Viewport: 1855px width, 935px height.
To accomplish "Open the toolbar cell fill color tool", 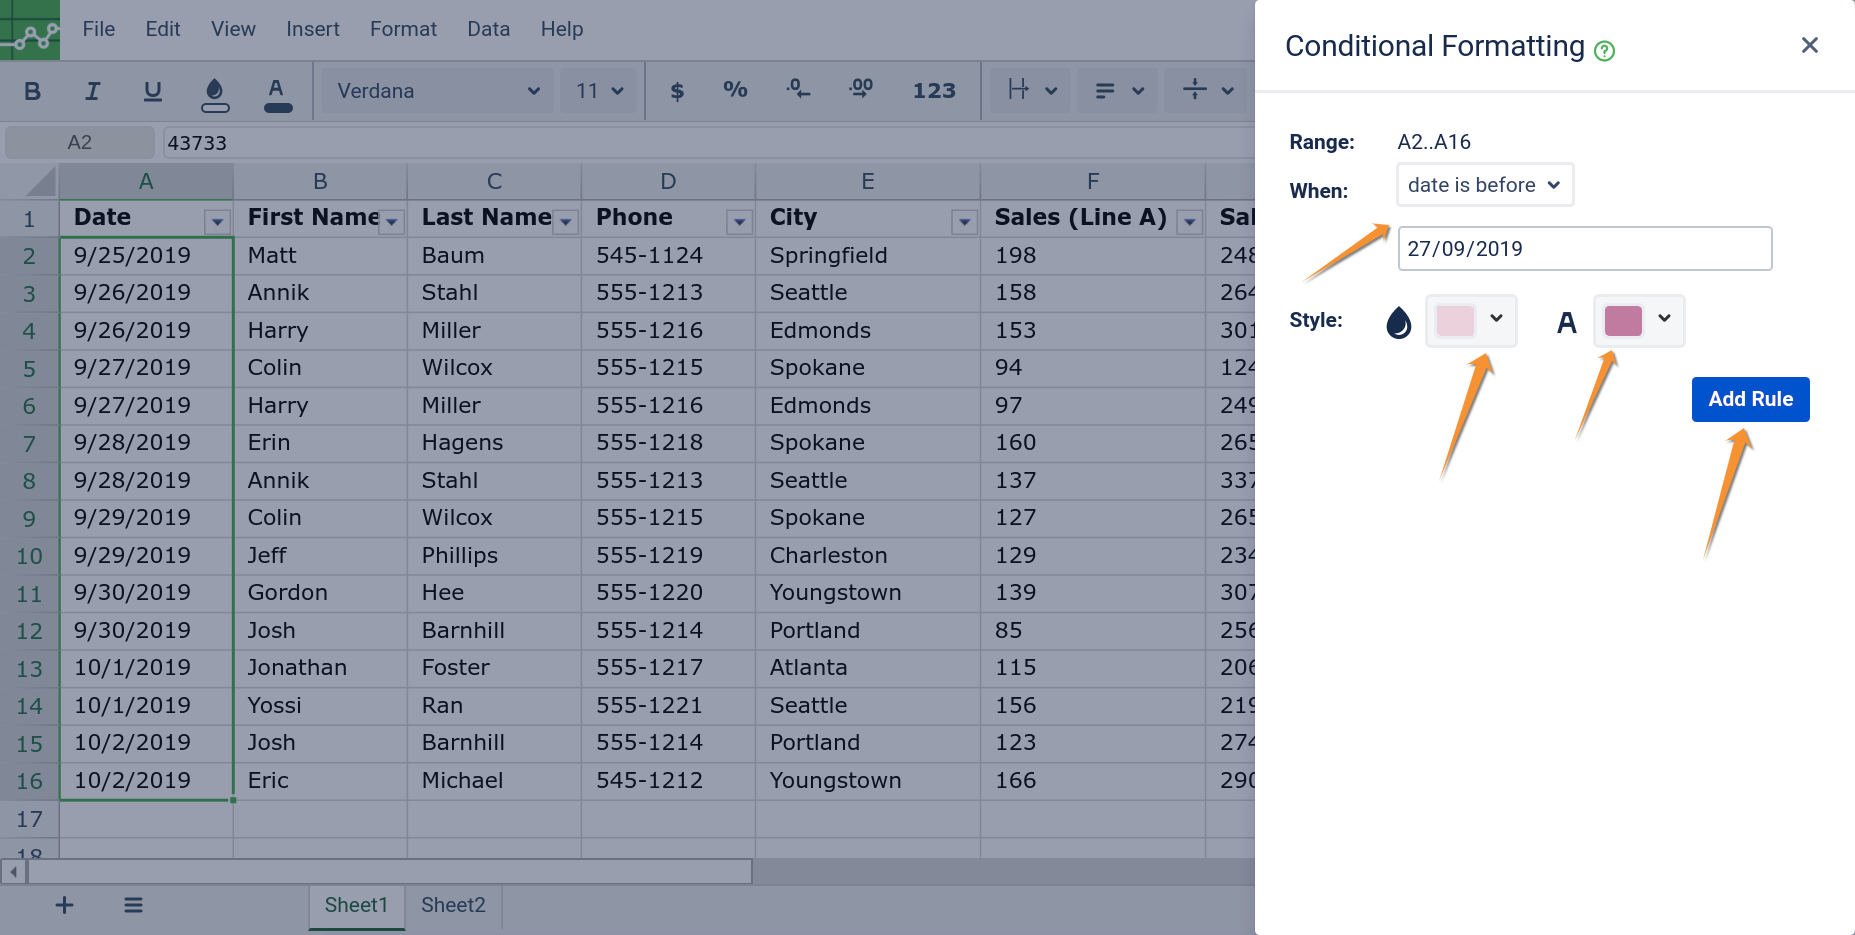I will pyautogui.click(x=214, y=92).
